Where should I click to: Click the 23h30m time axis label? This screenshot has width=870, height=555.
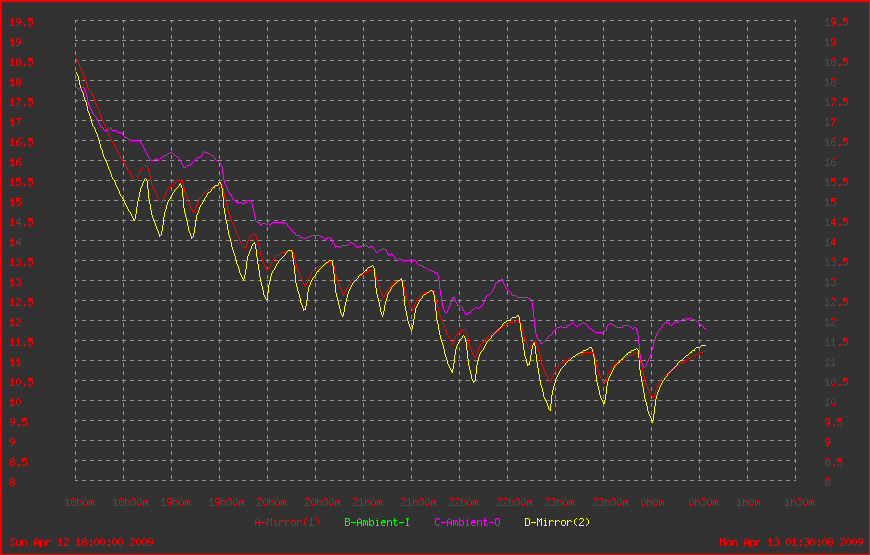[610, 502]
